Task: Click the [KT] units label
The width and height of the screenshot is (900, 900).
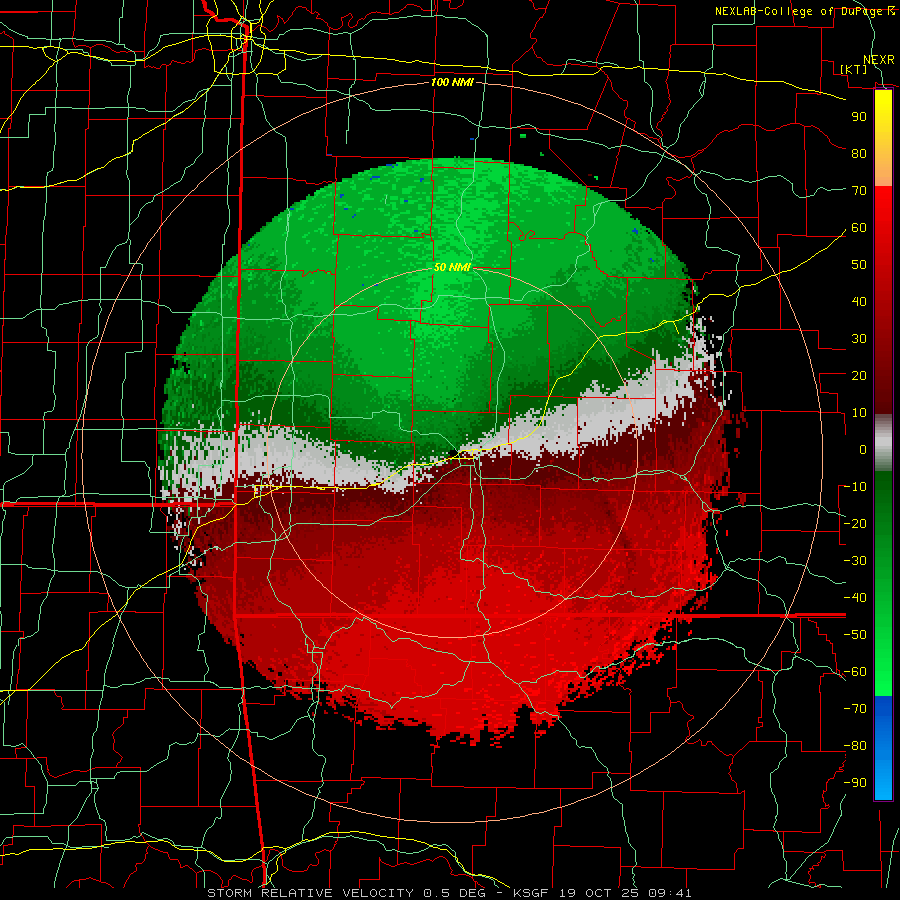Action: click(854, 69)
